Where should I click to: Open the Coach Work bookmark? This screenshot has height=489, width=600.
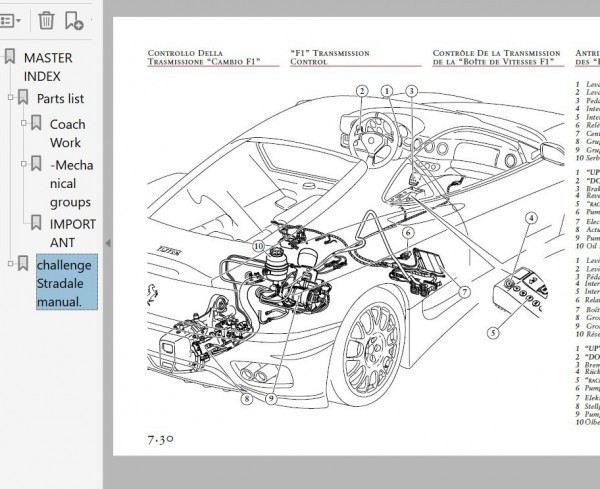point(67,133)
